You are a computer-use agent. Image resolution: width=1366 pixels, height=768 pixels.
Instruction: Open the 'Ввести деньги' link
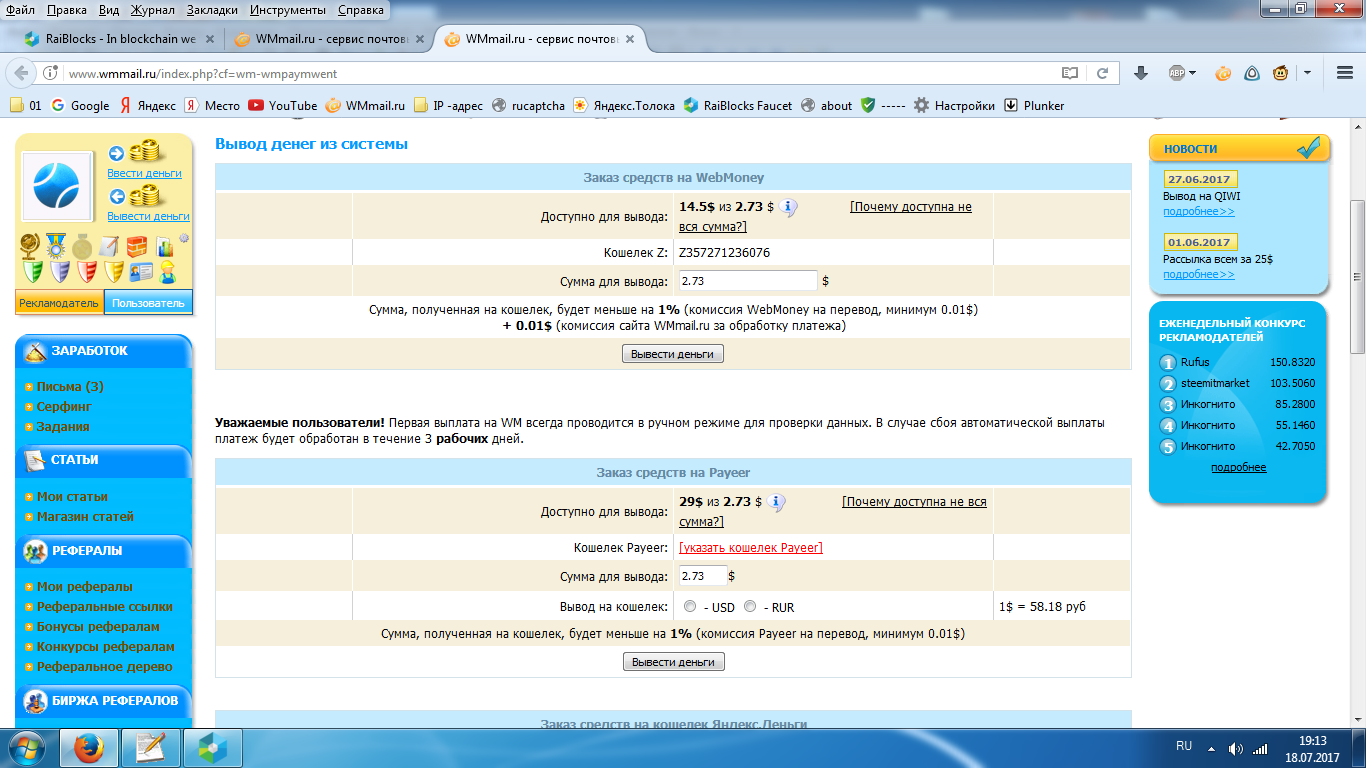145,173
